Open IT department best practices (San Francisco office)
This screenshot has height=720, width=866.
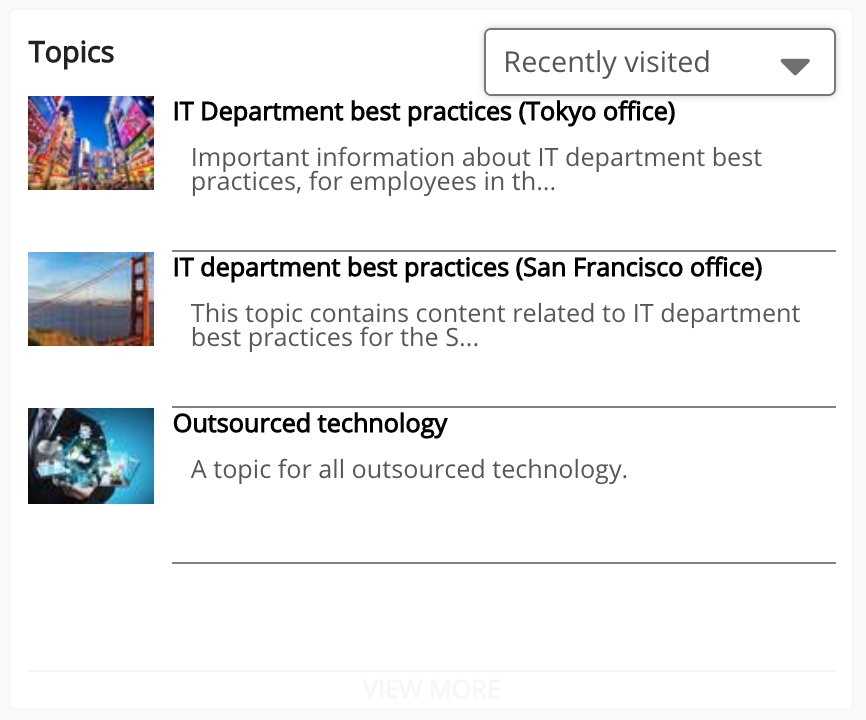(x=467, y=268)
